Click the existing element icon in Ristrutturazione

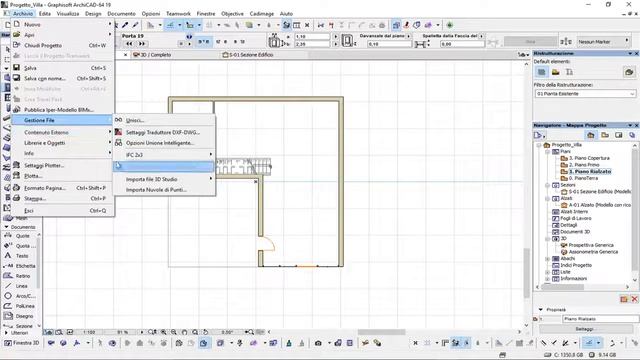(x=542, y=72)
